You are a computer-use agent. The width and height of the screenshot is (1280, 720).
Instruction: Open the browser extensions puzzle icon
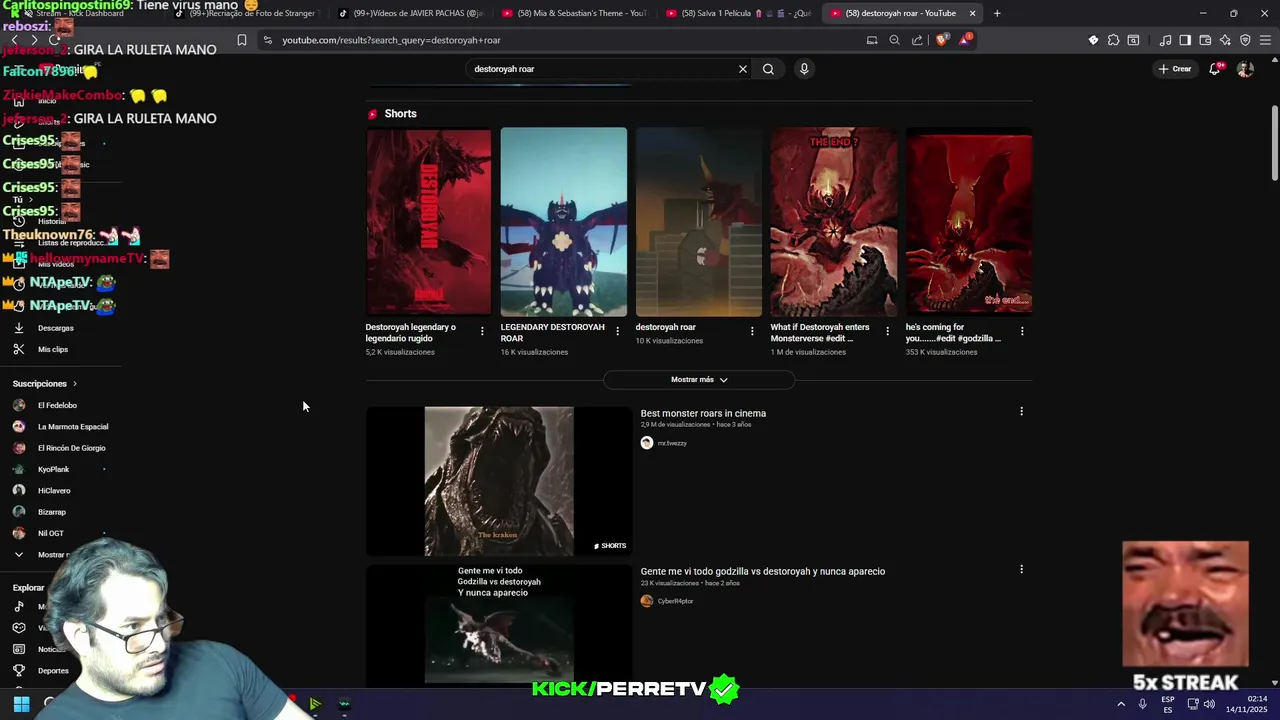point(1113,40)
